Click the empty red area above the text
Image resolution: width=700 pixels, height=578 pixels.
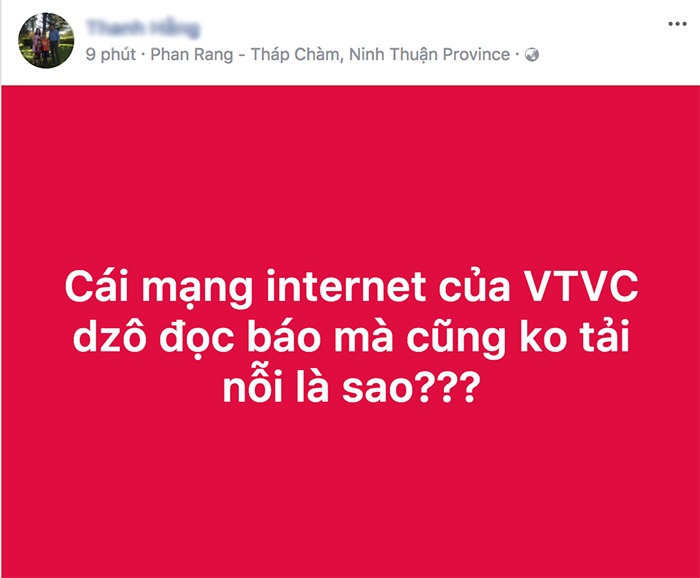[x=351, y=176]
